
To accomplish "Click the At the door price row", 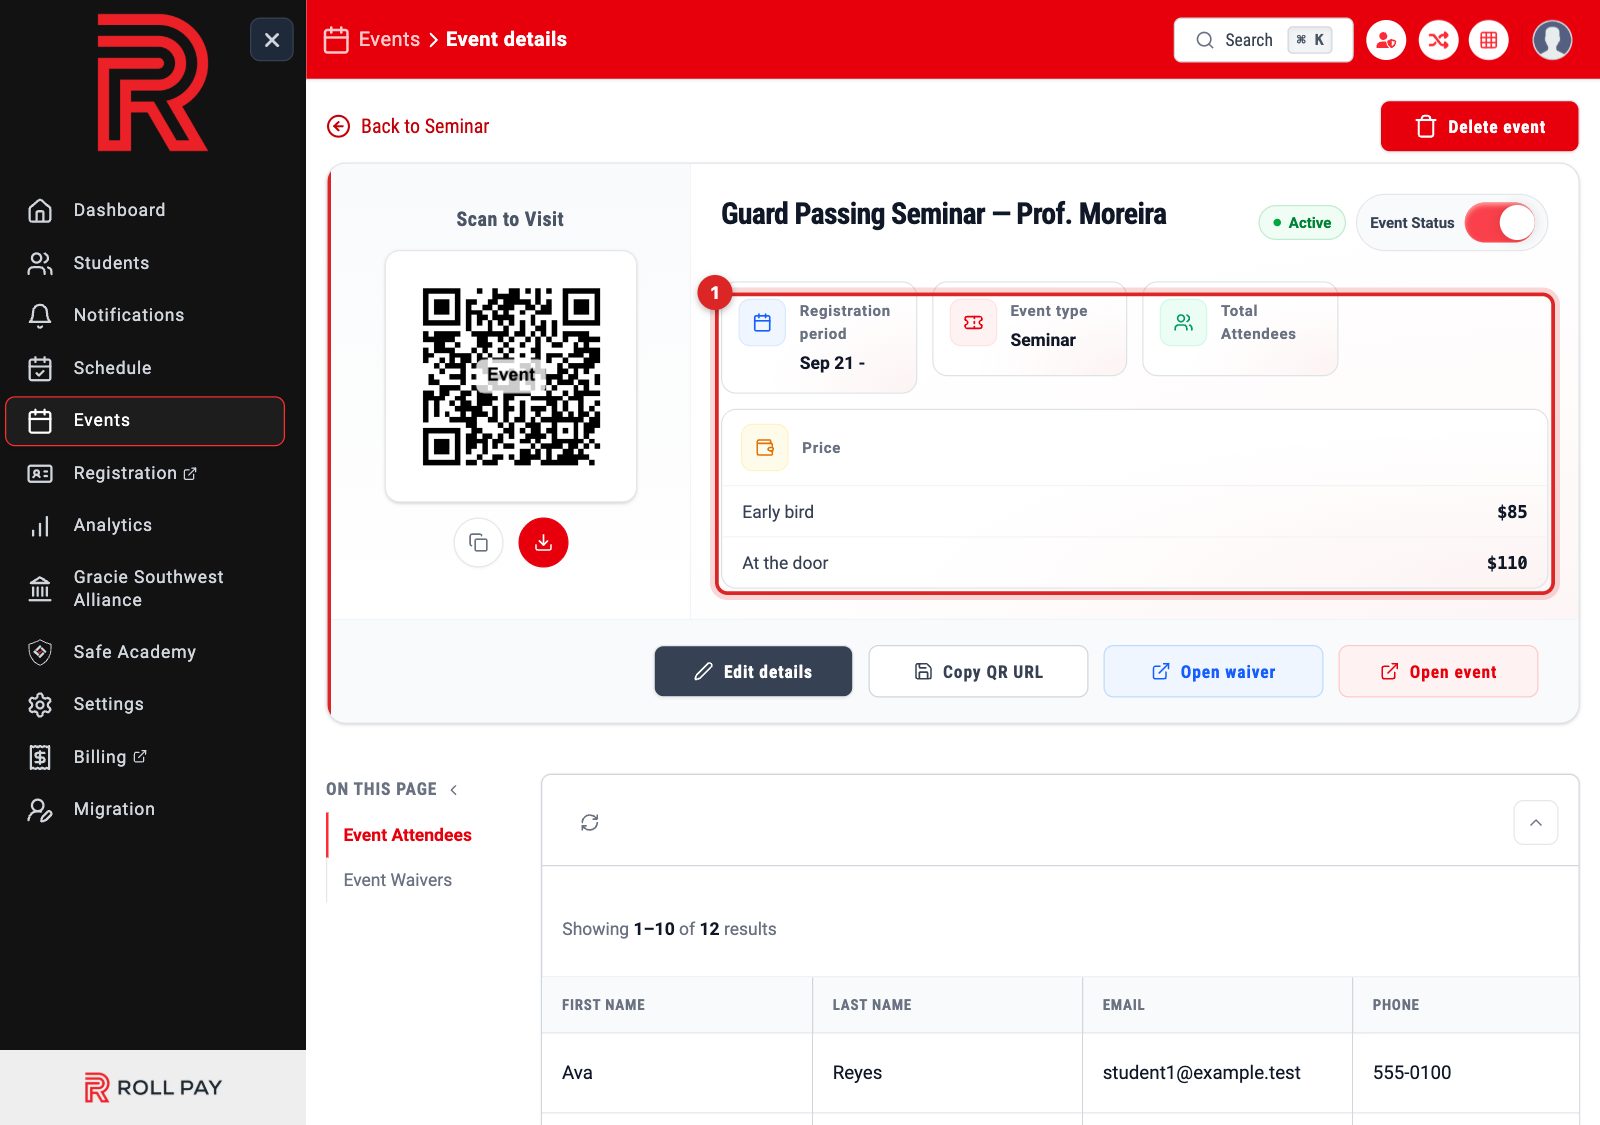I will click(x=1135, y=563).
